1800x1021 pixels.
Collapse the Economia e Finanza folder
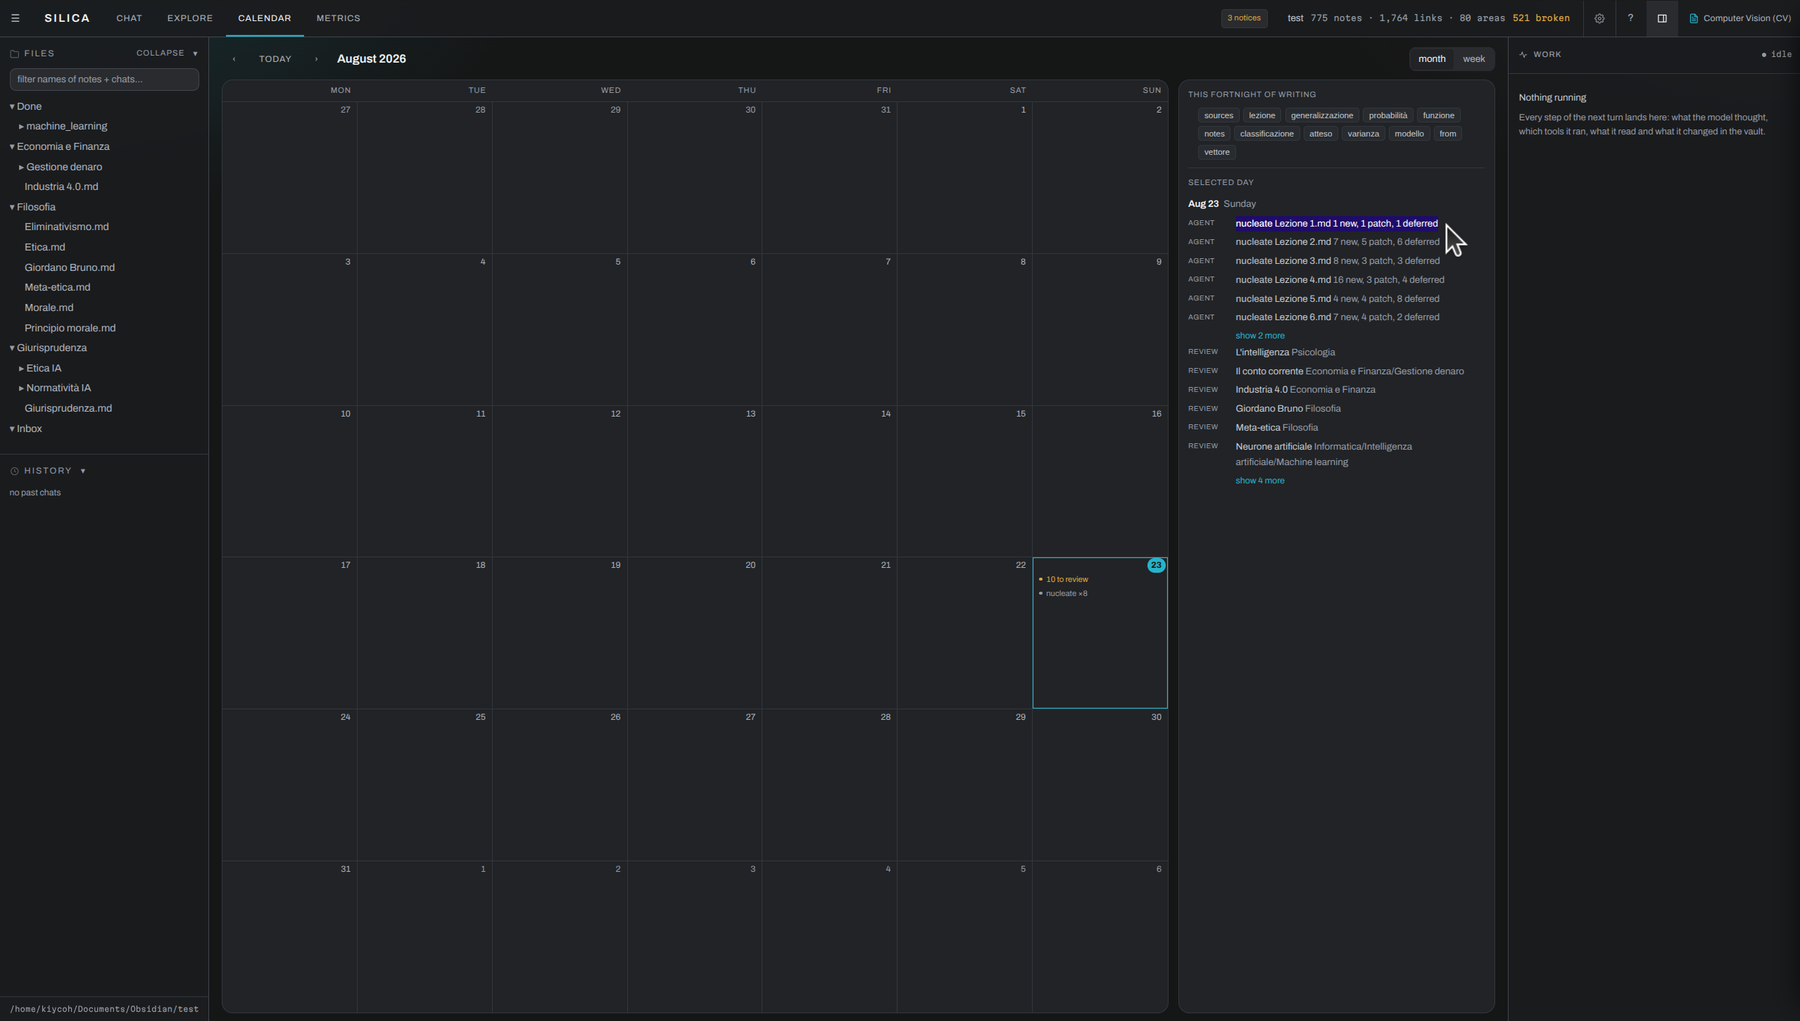[x=60, y=147]
